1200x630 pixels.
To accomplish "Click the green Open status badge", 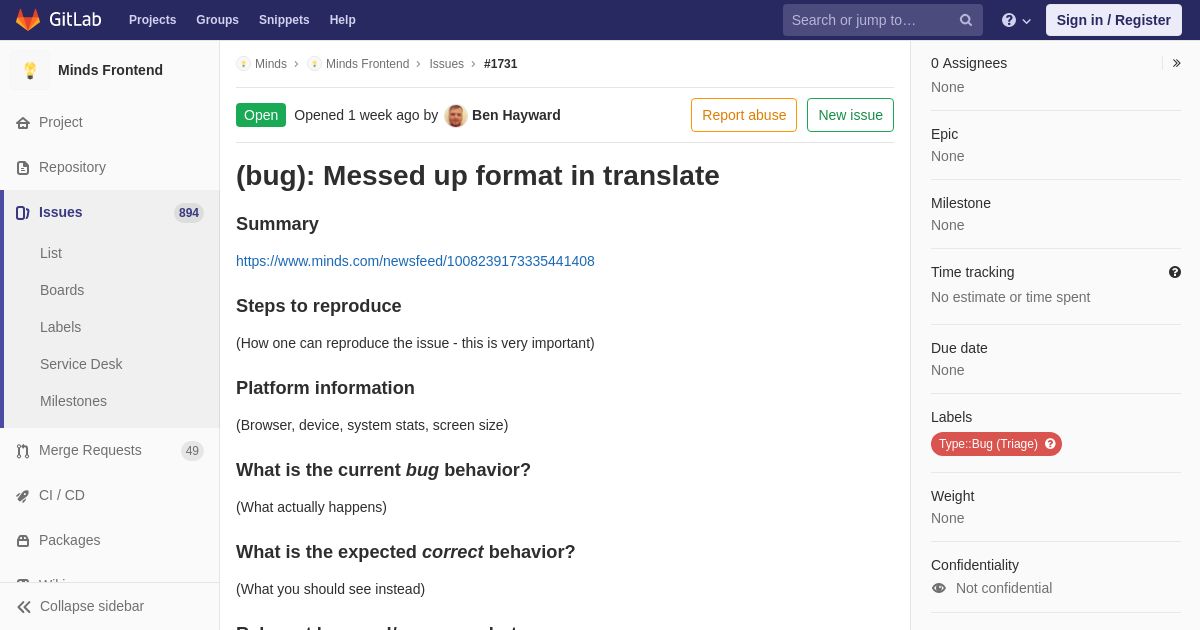I will 261,115.
